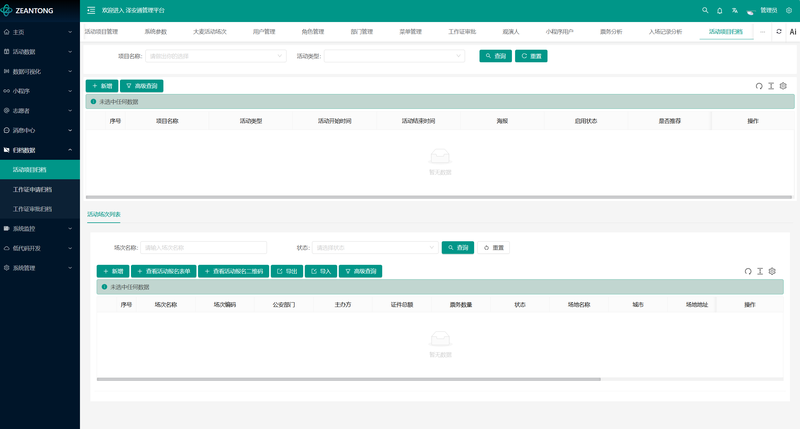This screenshot has width=800, height=429.
Task: Open the tab-bar more options ellipsis
Action: (763, 32)
